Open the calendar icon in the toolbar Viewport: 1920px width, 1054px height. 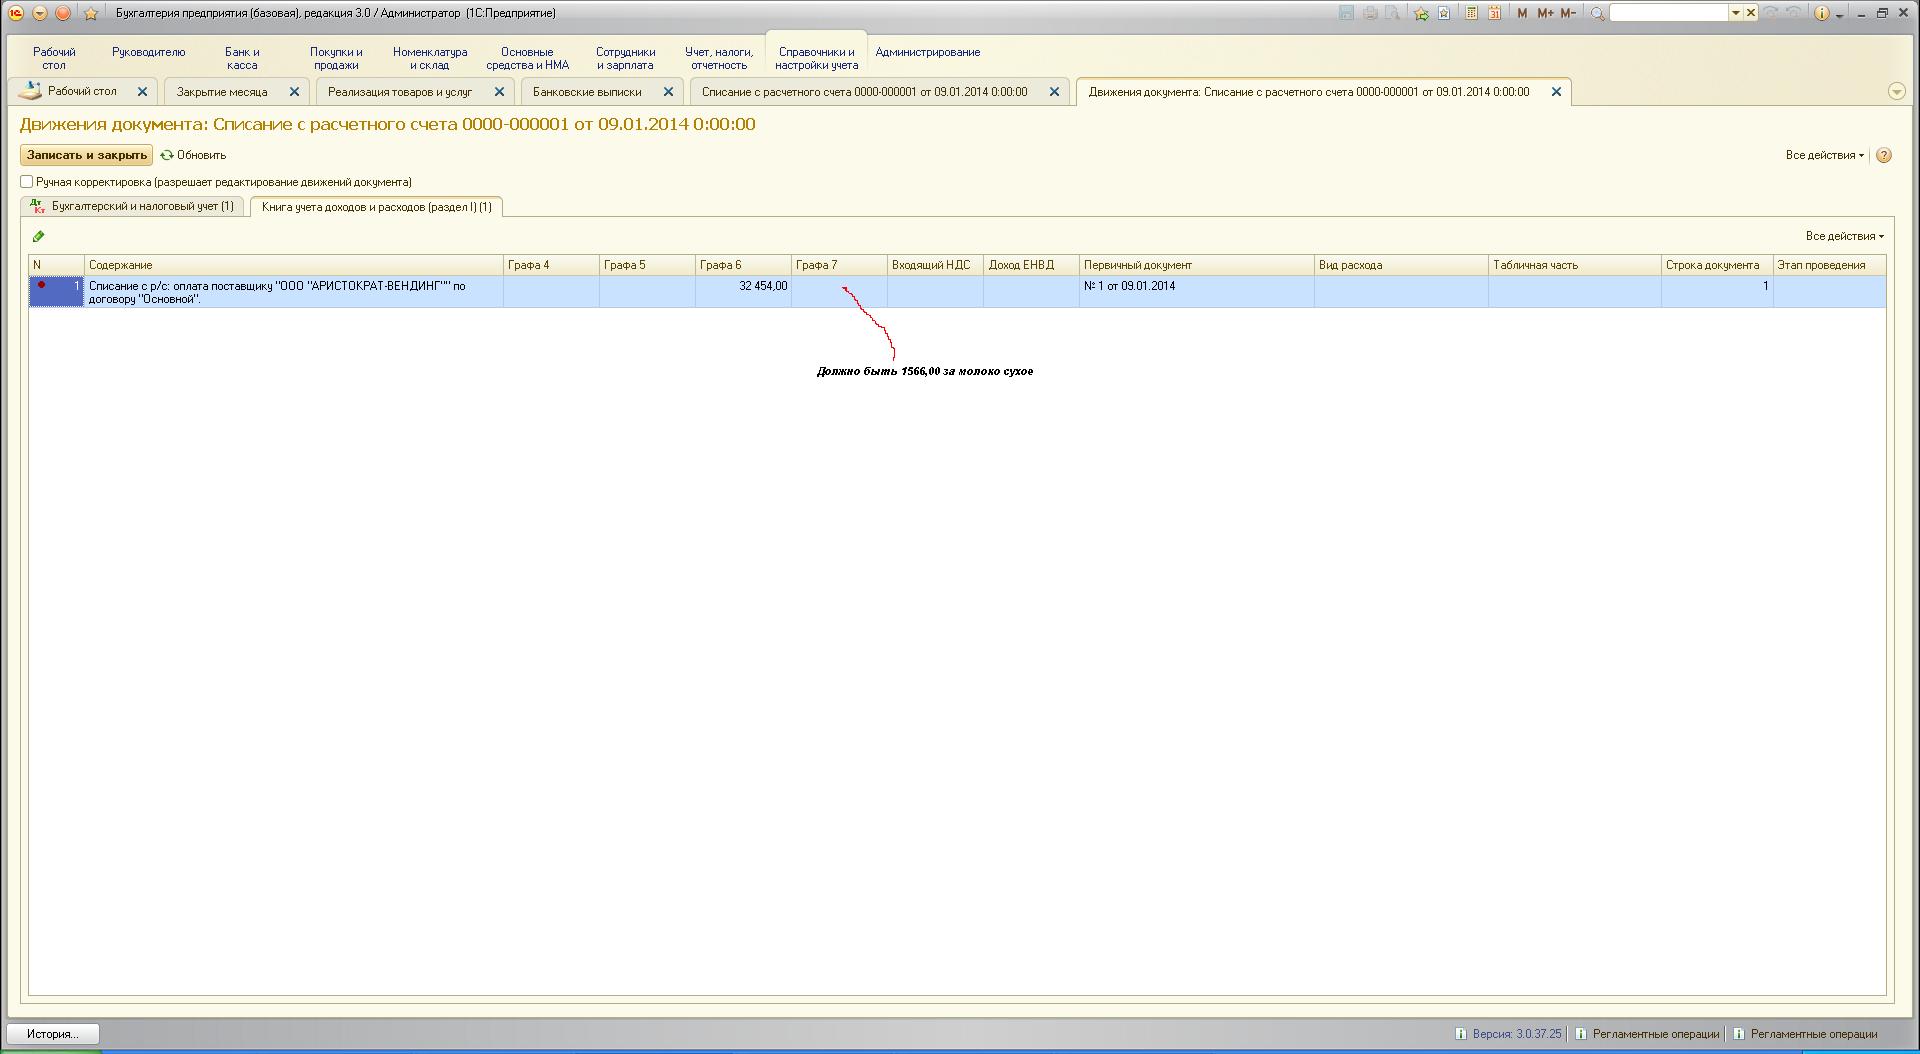pyautogui.click(x=1494, y=13)
